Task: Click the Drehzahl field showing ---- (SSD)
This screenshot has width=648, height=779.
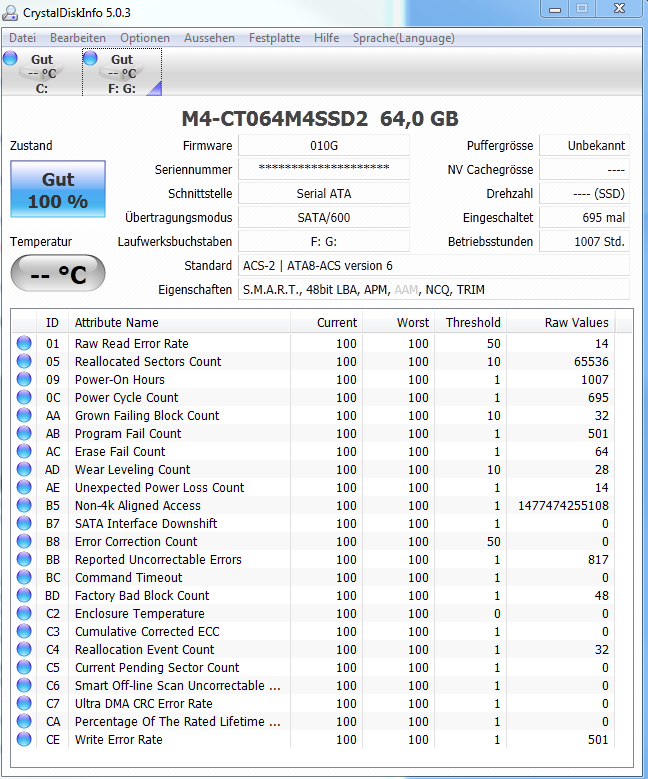Action: (x=584, y=193)
